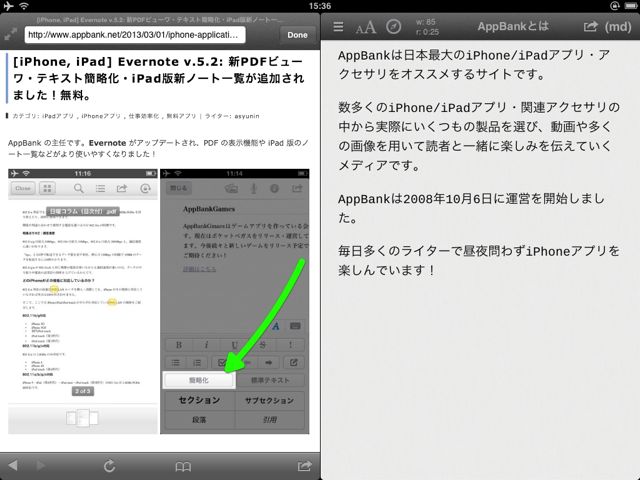The height and width of the screenshot is (480, 640).
Task: Open font size AA settings
Action: (365, 27)
